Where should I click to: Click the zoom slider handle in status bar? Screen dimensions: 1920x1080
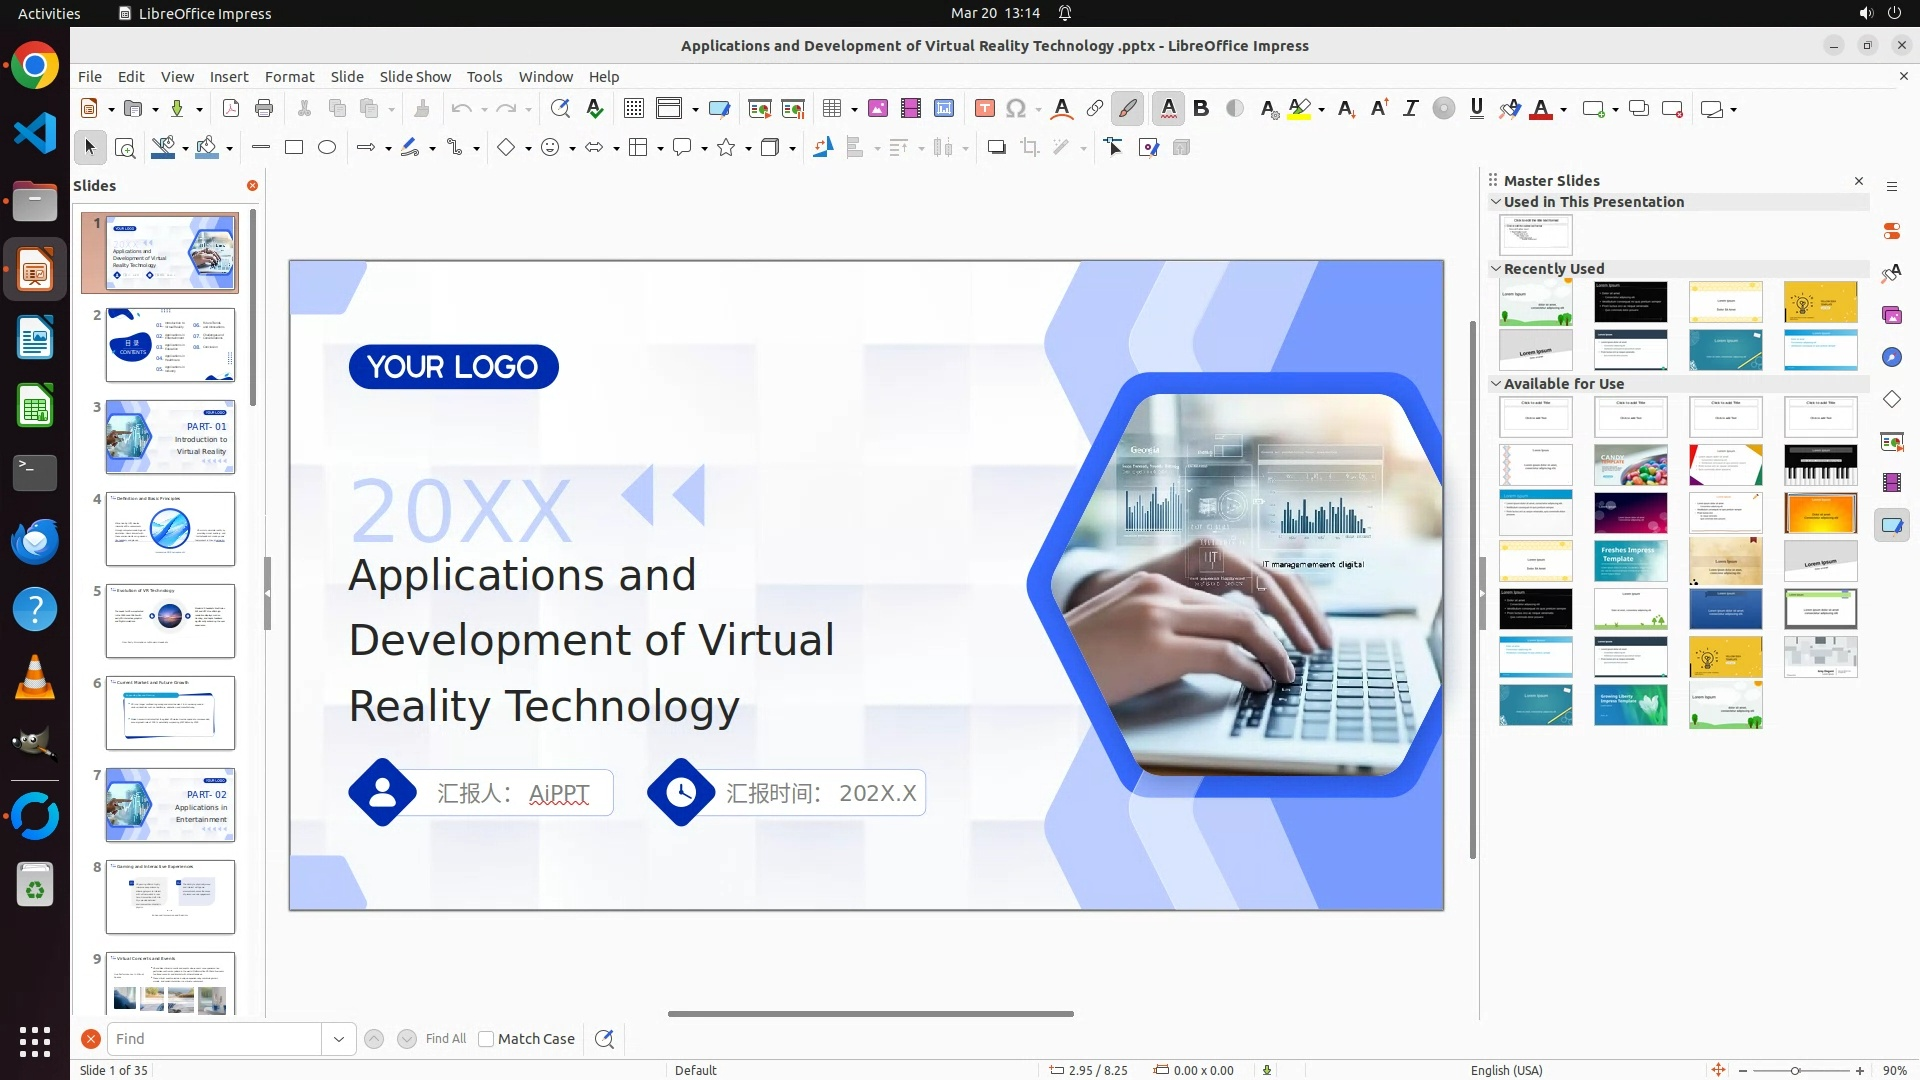tap(1795, 1070)
